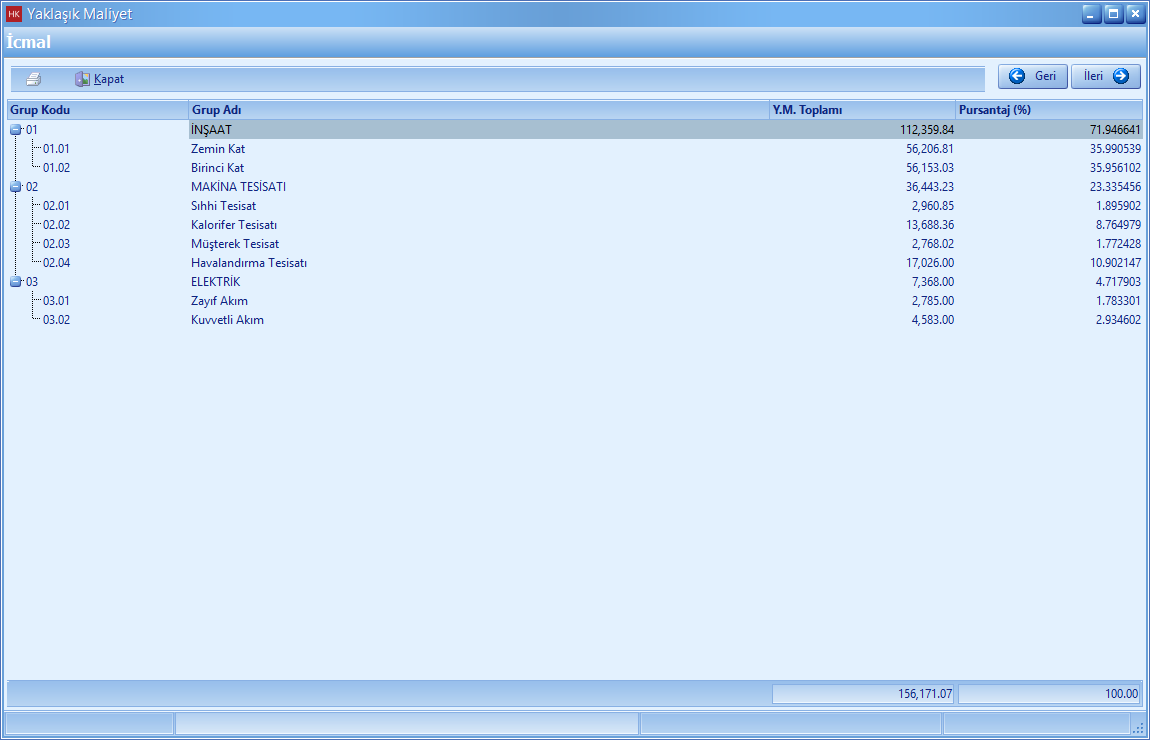Select the Havalandırma Tesisatı row

[248, 263]
